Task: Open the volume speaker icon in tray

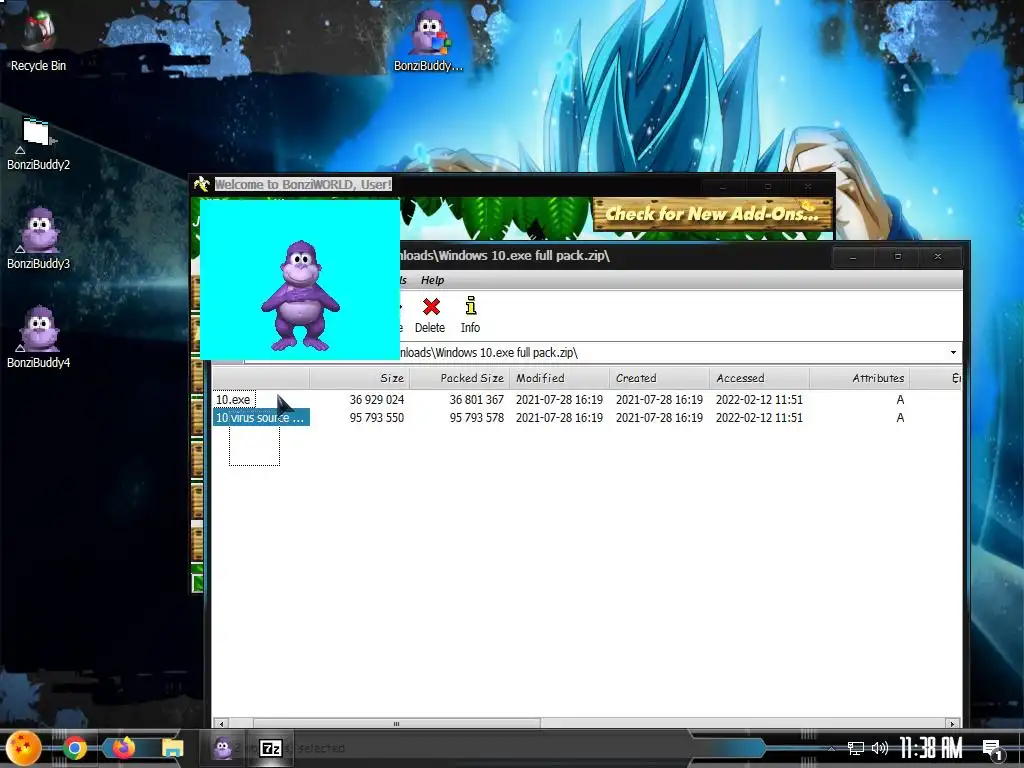Action: (880, 748)
